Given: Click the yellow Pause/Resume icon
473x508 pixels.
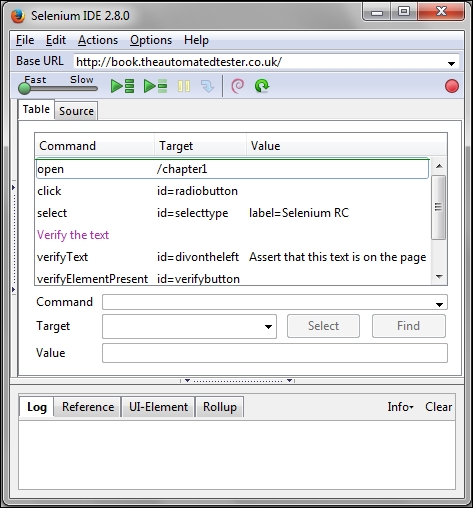Looking at the screenshot, I should (184, 86).
